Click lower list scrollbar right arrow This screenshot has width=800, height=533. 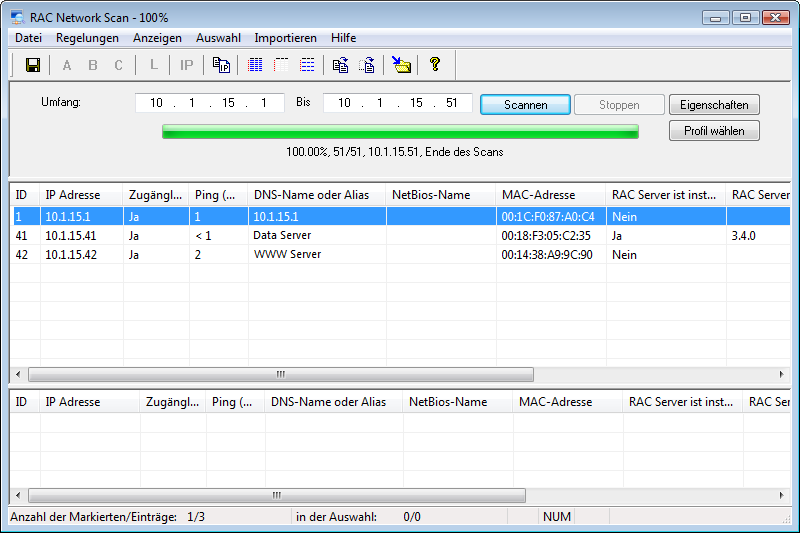(x=782, y=495)
